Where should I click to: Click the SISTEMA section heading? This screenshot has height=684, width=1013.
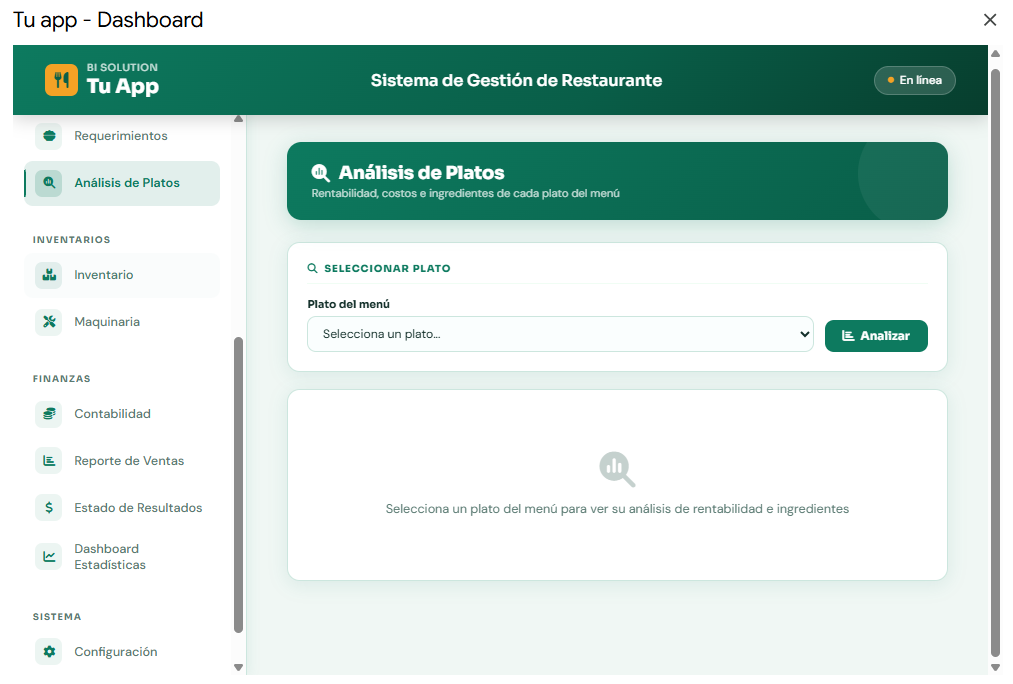[x=57, y=617]
